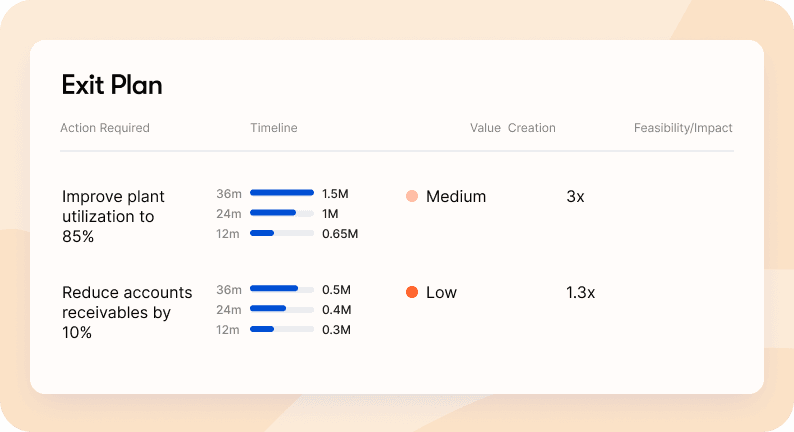This screenshot has width=794, height=432.
Task: Click the 3x feasibility value
Action: 575,197
